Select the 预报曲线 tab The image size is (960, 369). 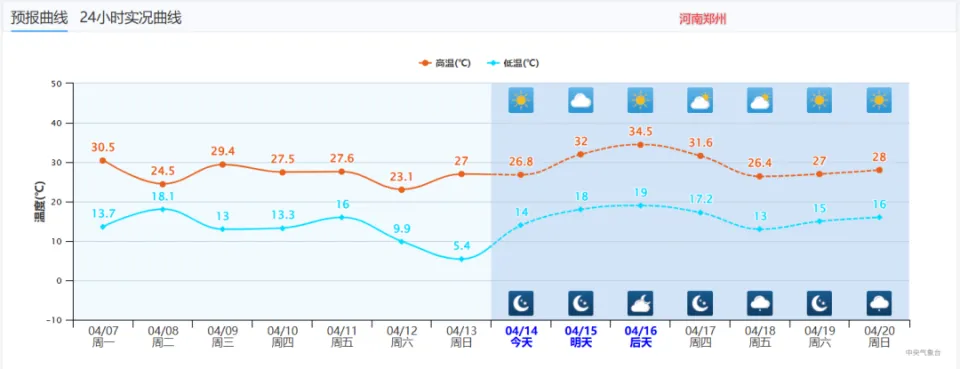tap(39, 18)
